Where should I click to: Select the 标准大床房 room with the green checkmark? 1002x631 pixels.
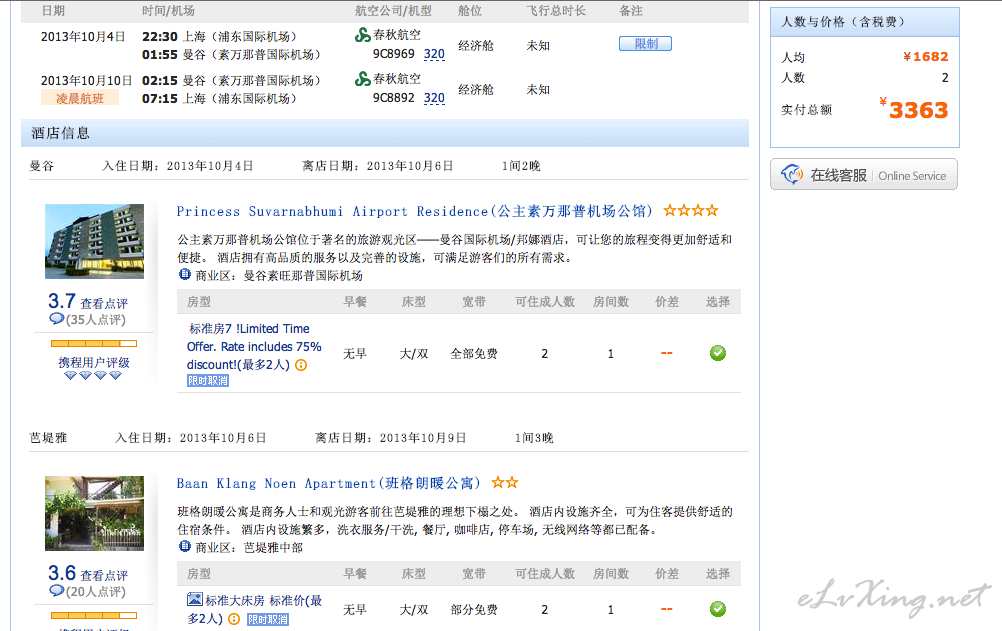[x=718, y=609]
